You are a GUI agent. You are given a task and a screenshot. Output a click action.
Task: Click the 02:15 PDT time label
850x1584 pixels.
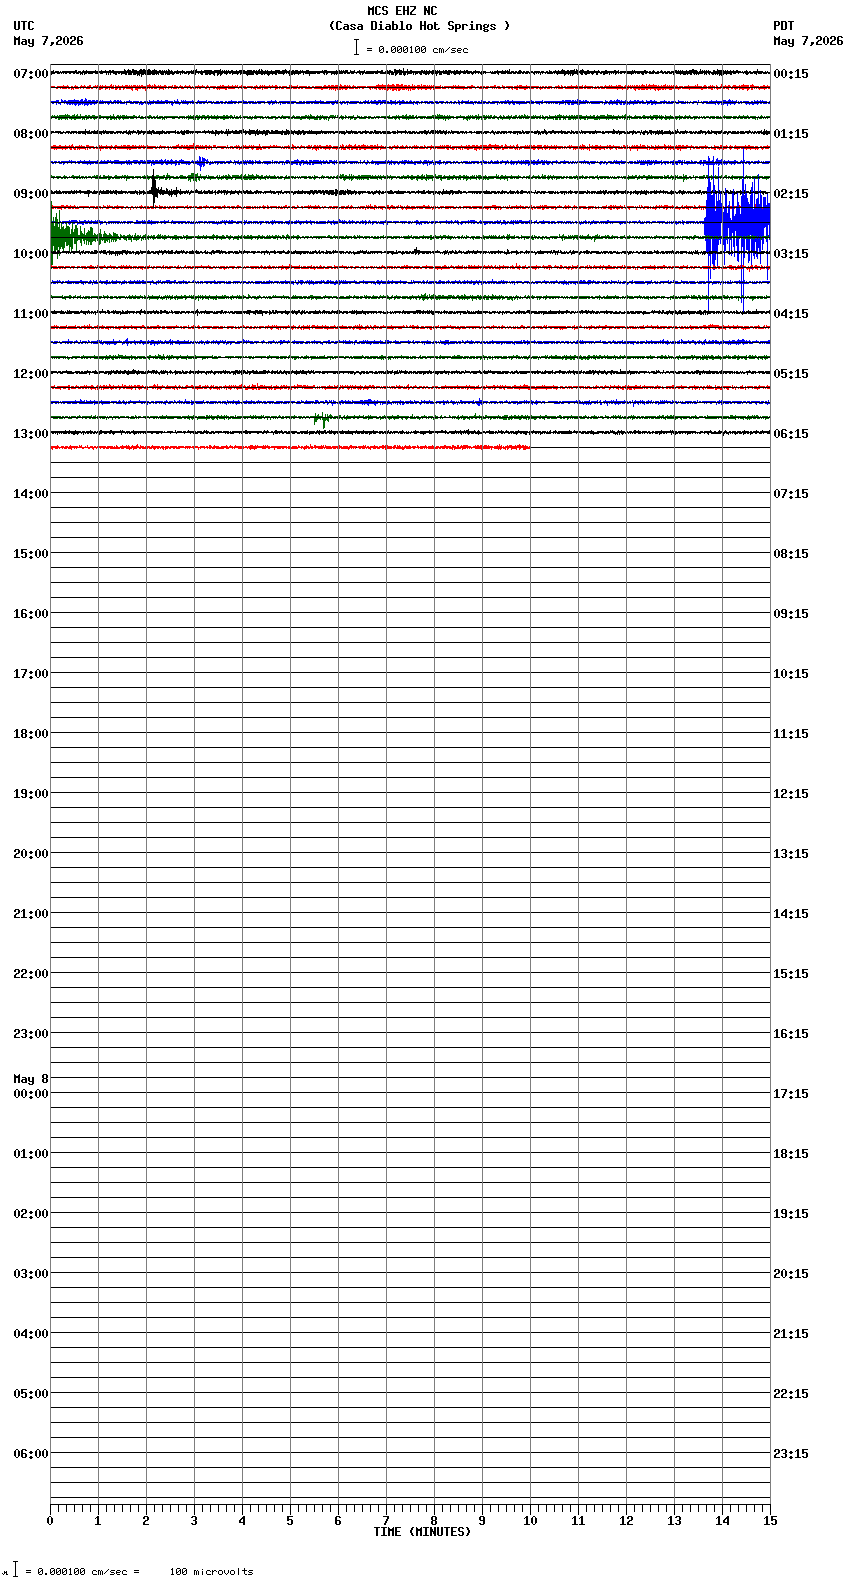(791, 194)
